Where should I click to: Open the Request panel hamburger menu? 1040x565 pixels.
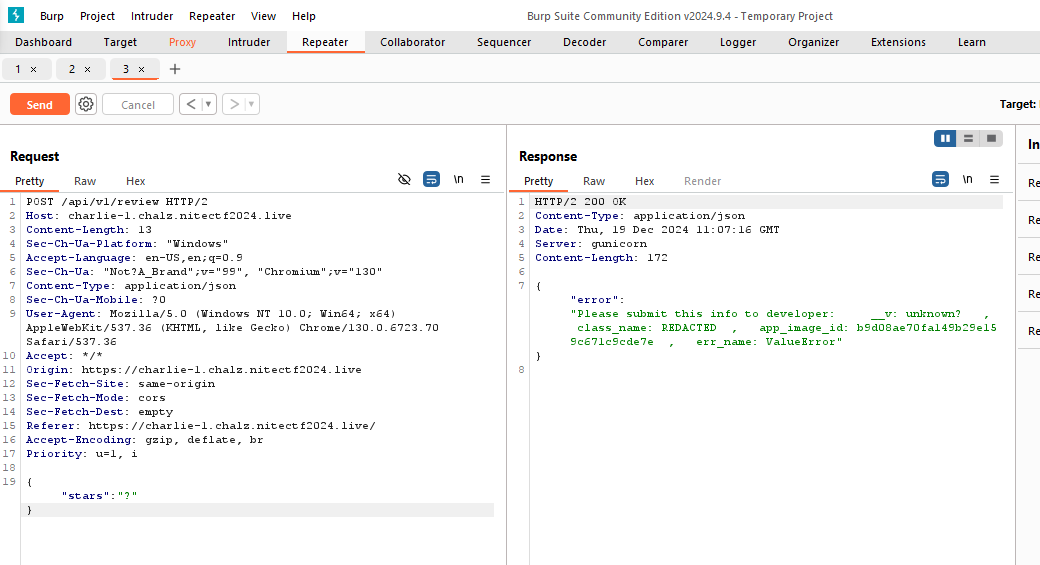(486, 180)
